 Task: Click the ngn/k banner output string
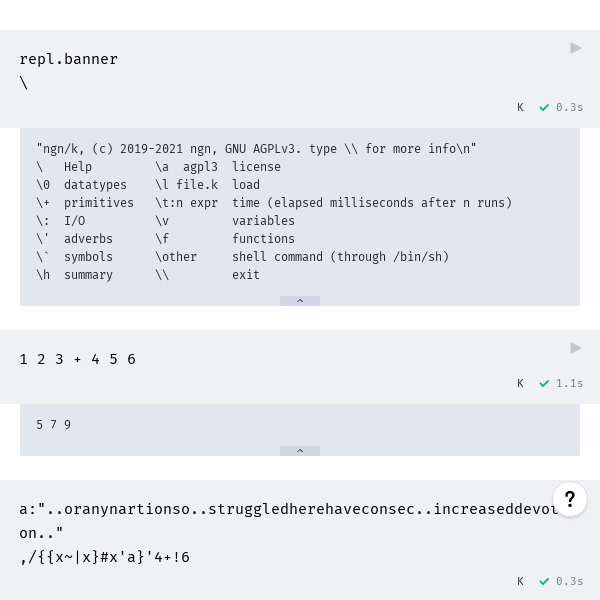click(256, 149)
